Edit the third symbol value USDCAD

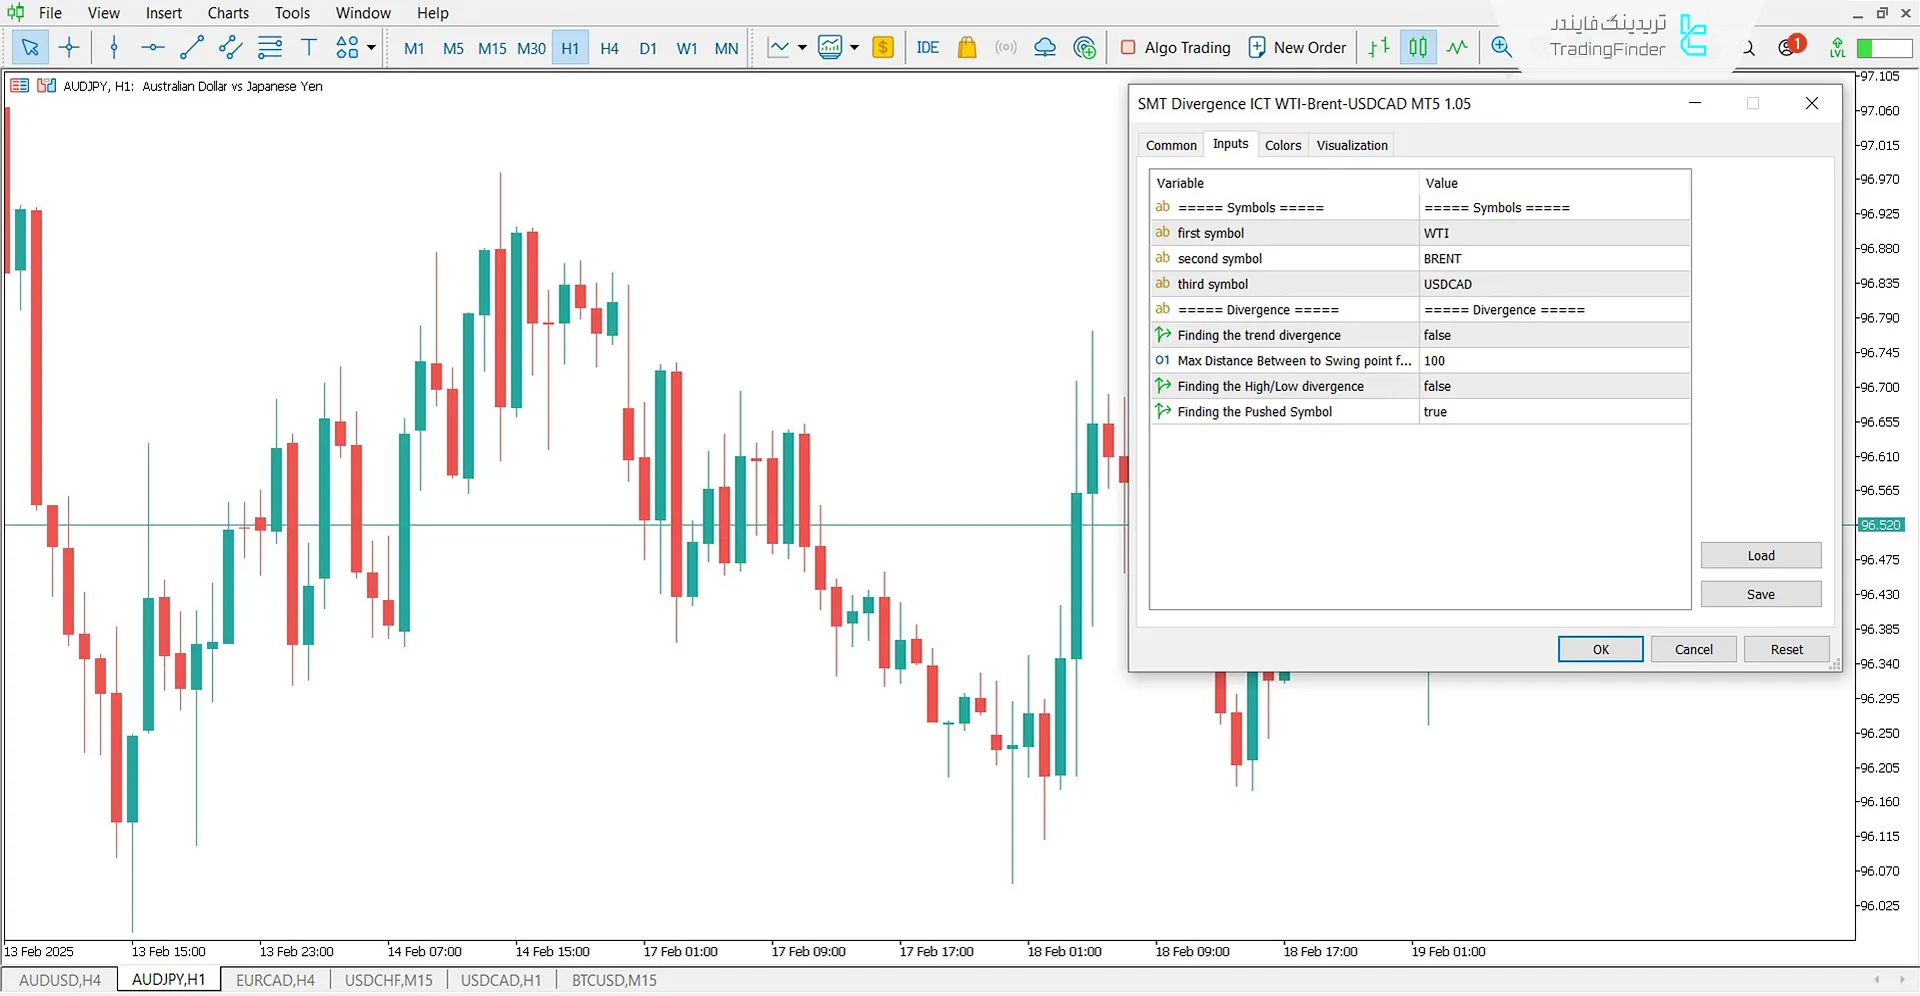point(1554,284)
